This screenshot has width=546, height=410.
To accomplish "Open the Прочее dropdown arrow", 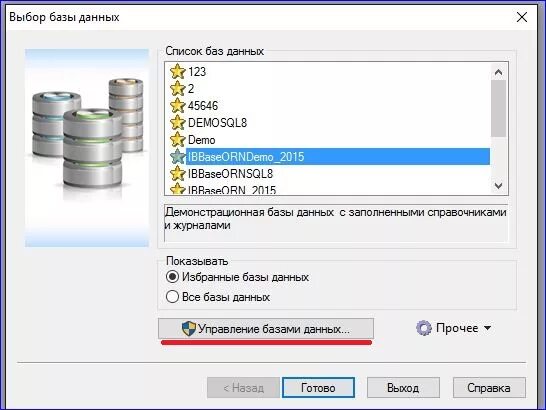I will [x=488, y=328].
